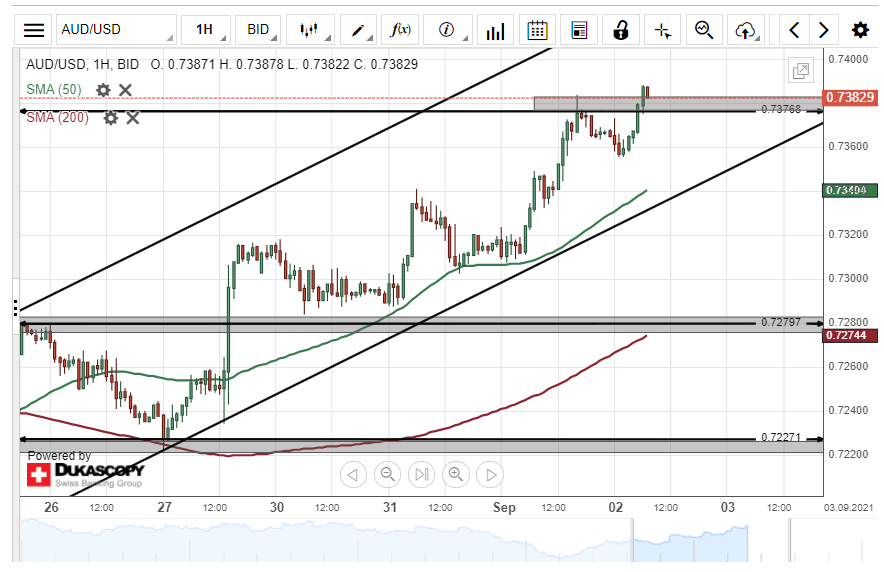Select the 0.73768 horizontal level line
884x572 pixels.
(422, 112)
